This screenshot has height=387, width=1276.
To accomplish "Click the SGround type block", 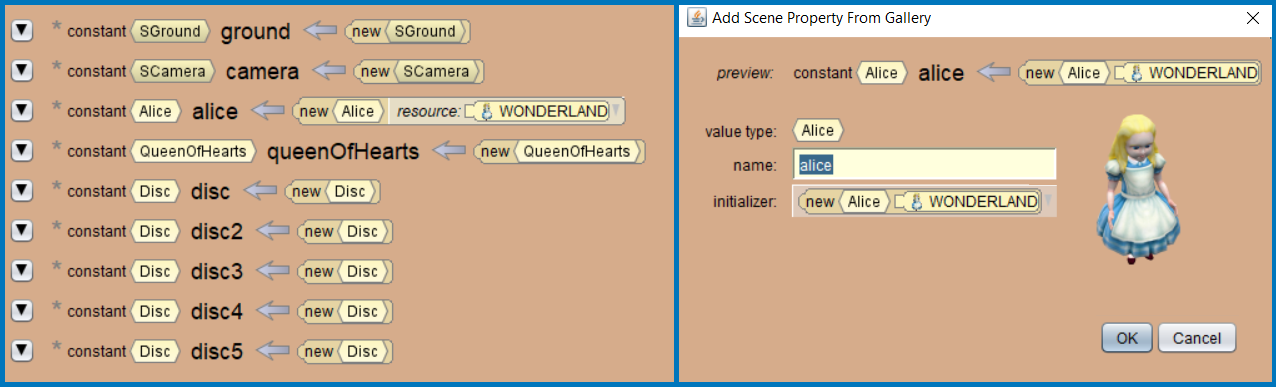I will [x=172, y=31].
